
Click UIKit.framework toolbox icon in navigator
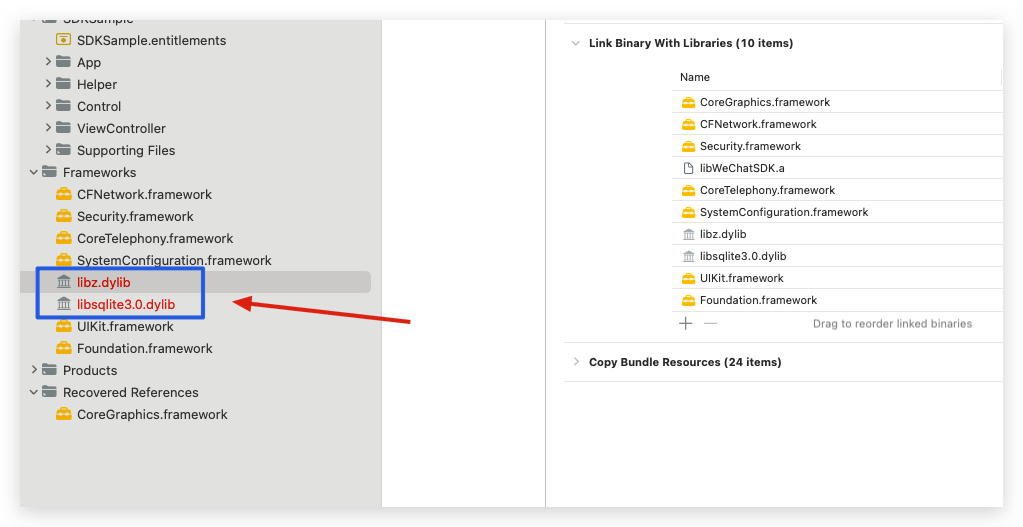(63, 326)
